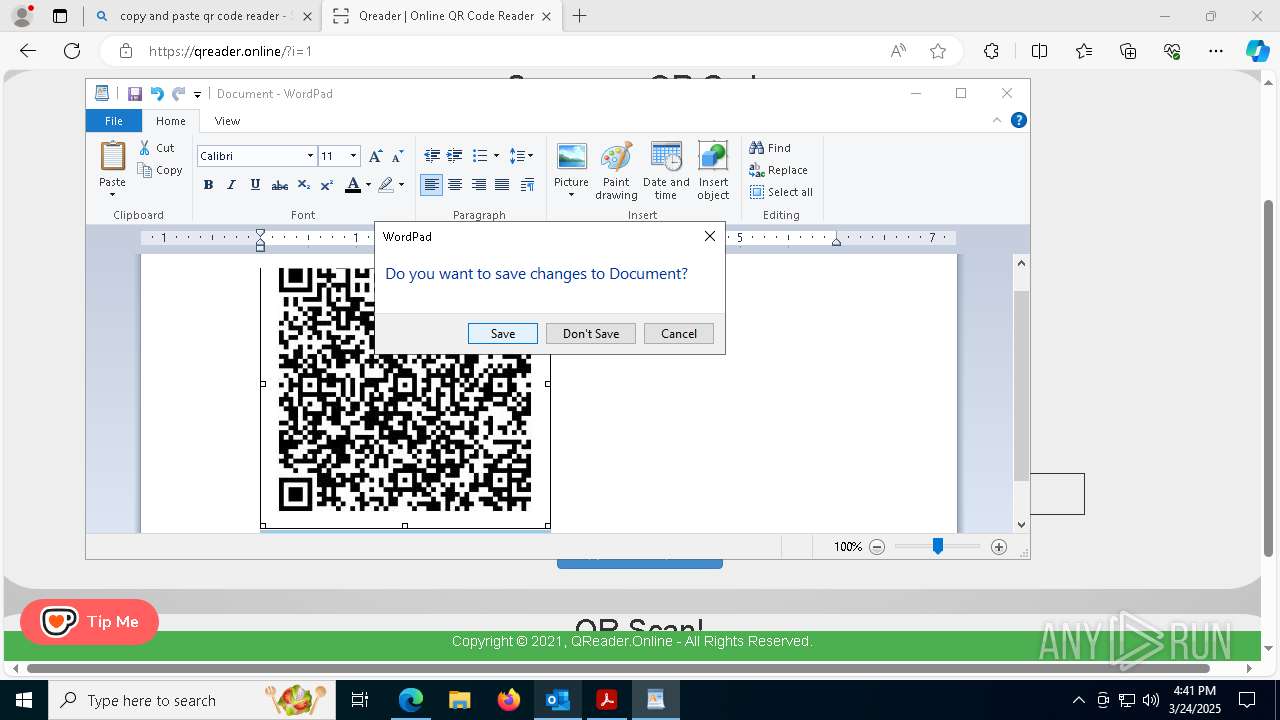
Task: Click Replace in Editing group
Action: point(778,170)
